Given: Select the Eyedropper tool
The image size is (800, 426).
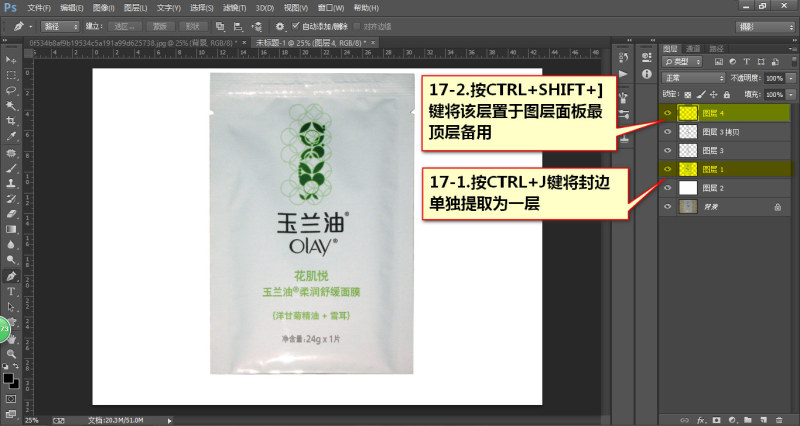Looking at the screenshot, I should tap(11, 136).
